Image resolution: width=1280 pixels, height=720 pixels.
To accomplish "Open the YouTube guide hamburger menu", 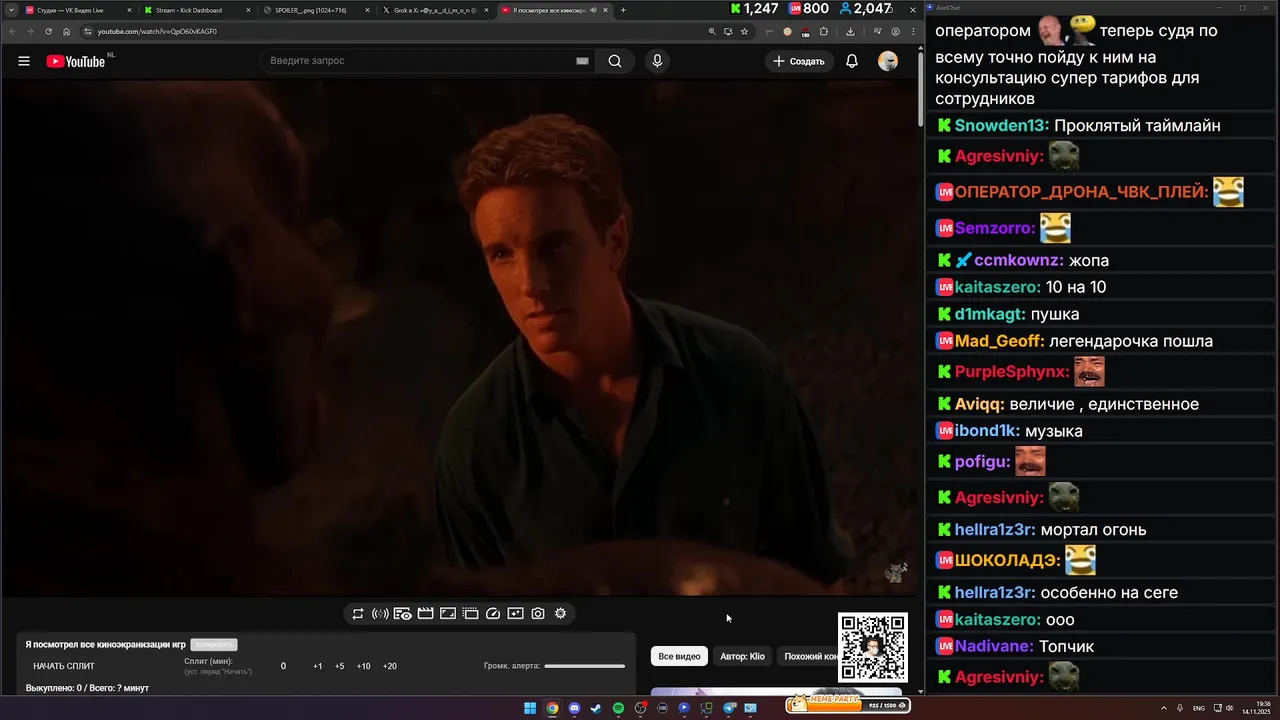I will pyautogui.click(x=24, y=61).
